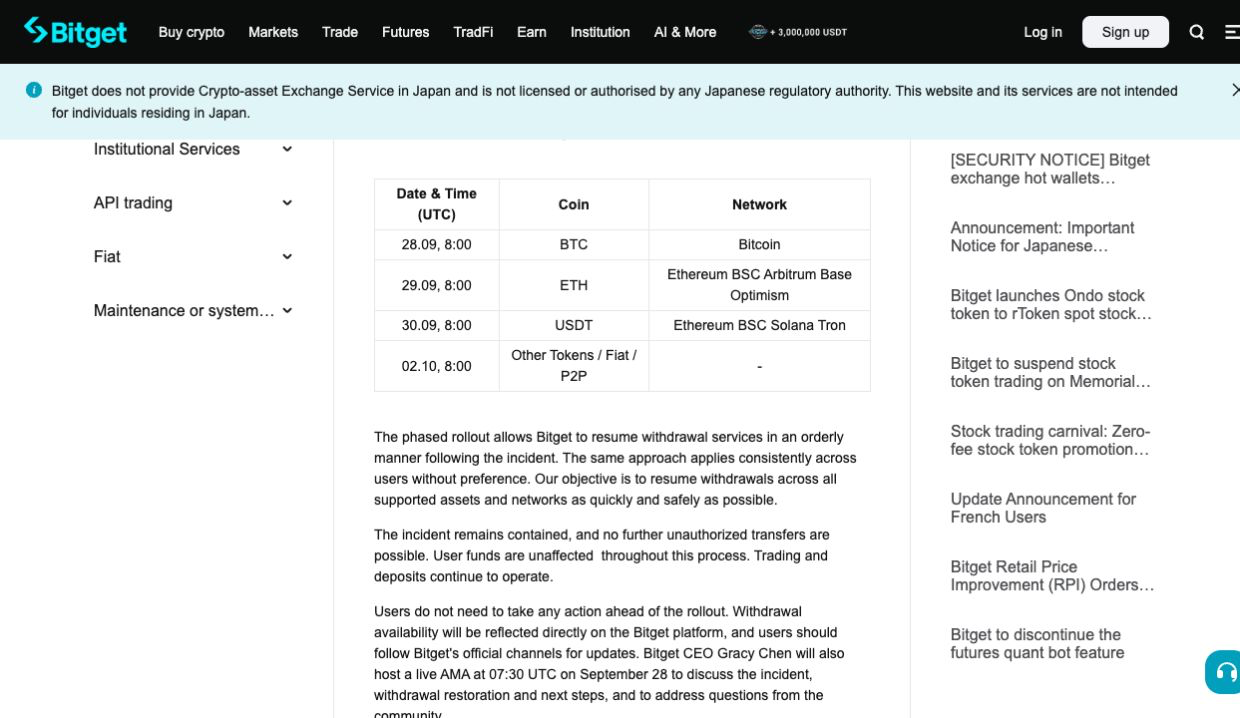Select API trading sidebar item

(x=133, y=203)
